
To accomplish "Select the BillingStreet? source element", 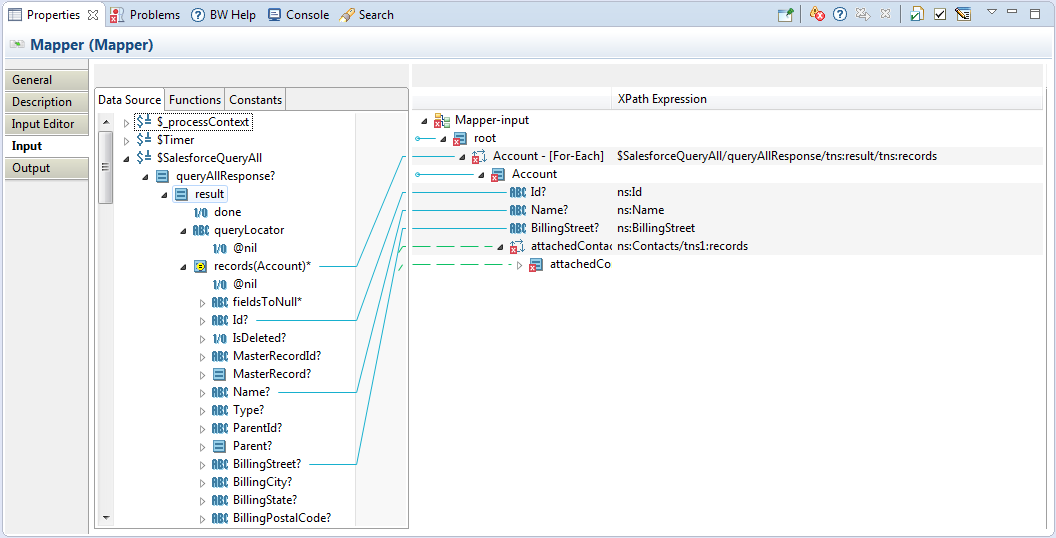I will [266, 464].
